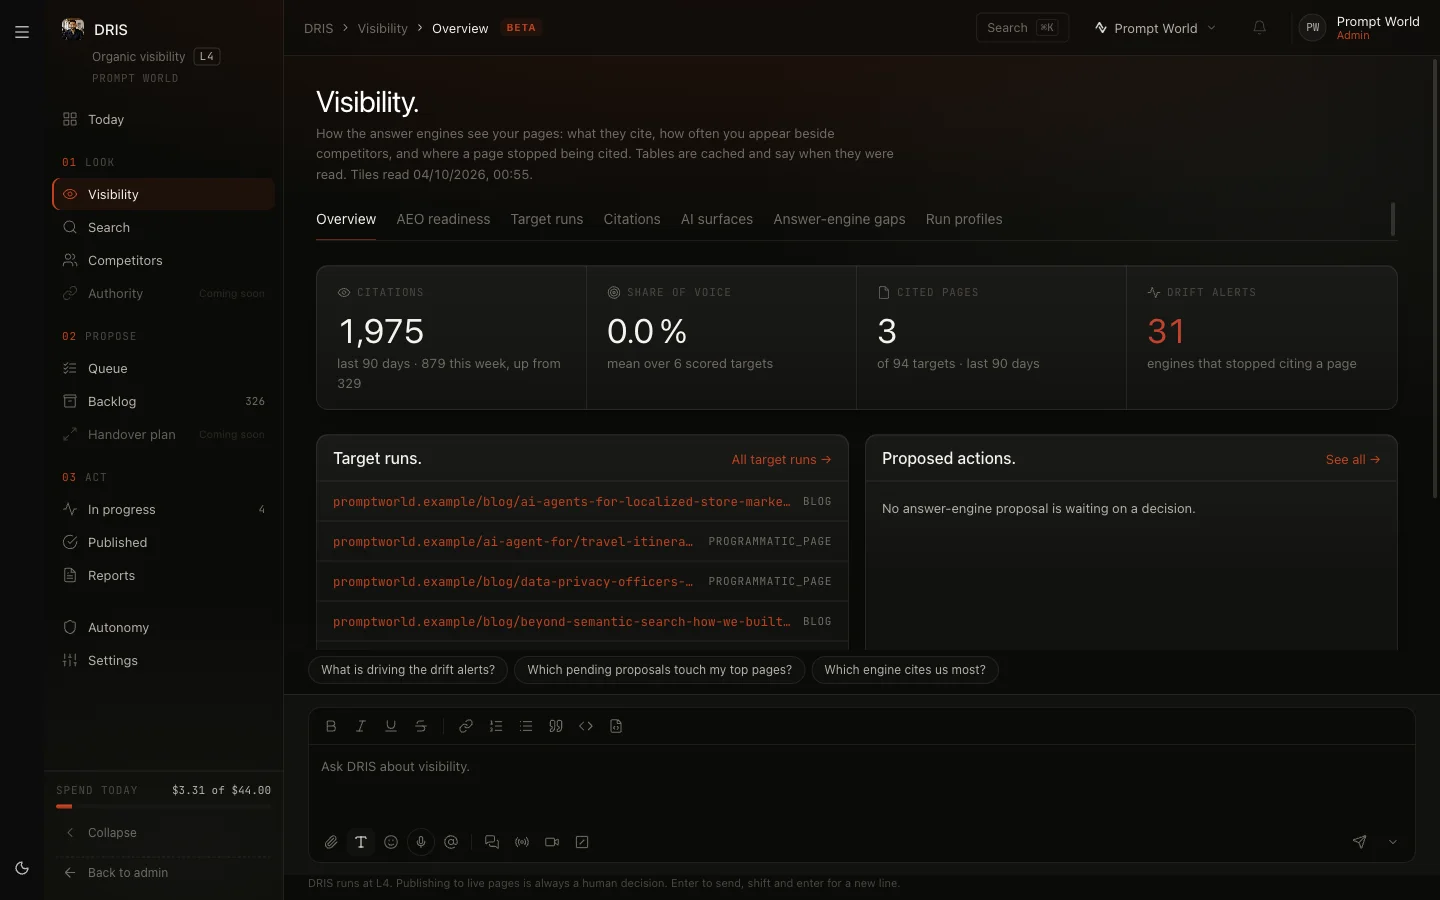Start a bulleted list in the composer

pyautogui.click(x=526, y=726)
